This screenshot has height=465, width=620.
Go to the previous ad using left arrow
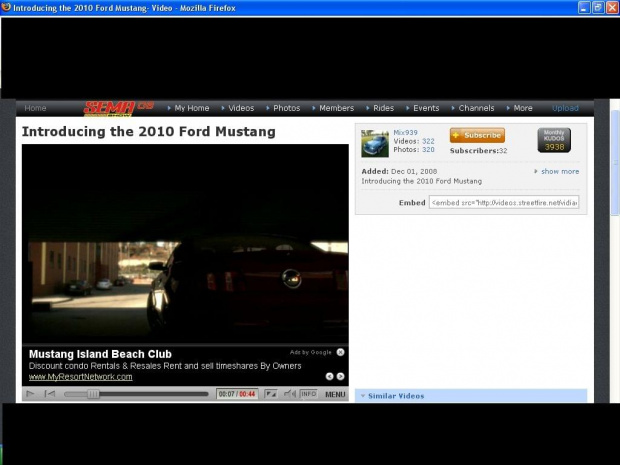point(329,376)
